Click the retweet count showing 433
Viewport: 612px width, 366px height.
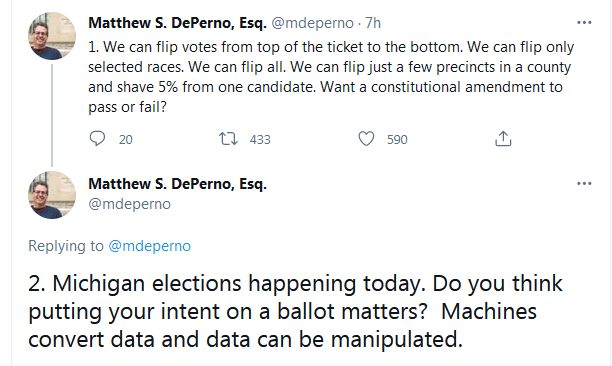pyautogui.click(x=260, y=139)
